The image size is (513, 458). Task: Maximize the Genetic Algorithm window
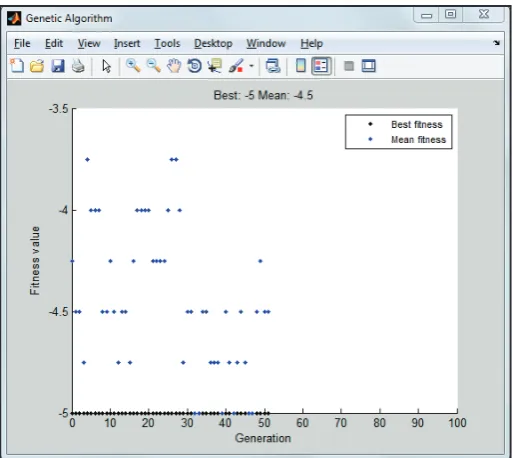point(450,15)
